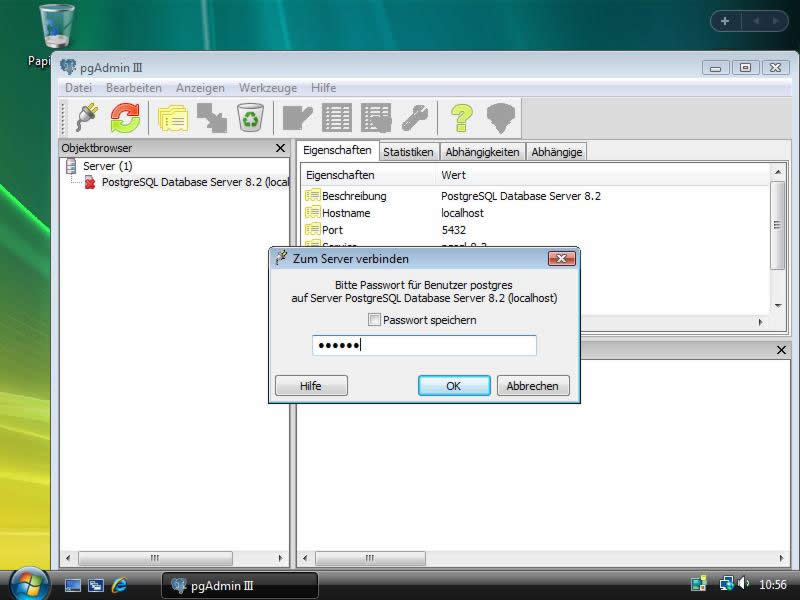
Task: Click the connect plug icon in pgAdmin toolbar
Action: (x=87, y=117)
